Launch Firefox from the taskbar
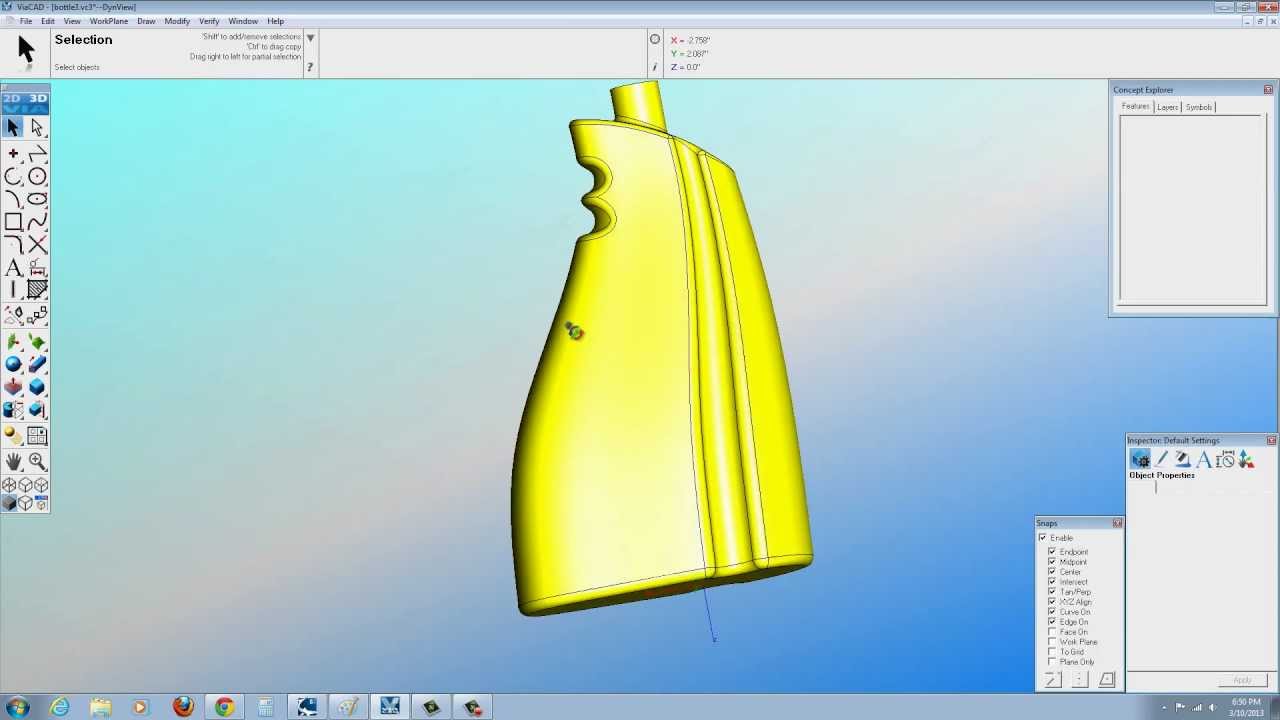Image resolution: width=1280 pixels, height=720 pixels. (182, 707)
